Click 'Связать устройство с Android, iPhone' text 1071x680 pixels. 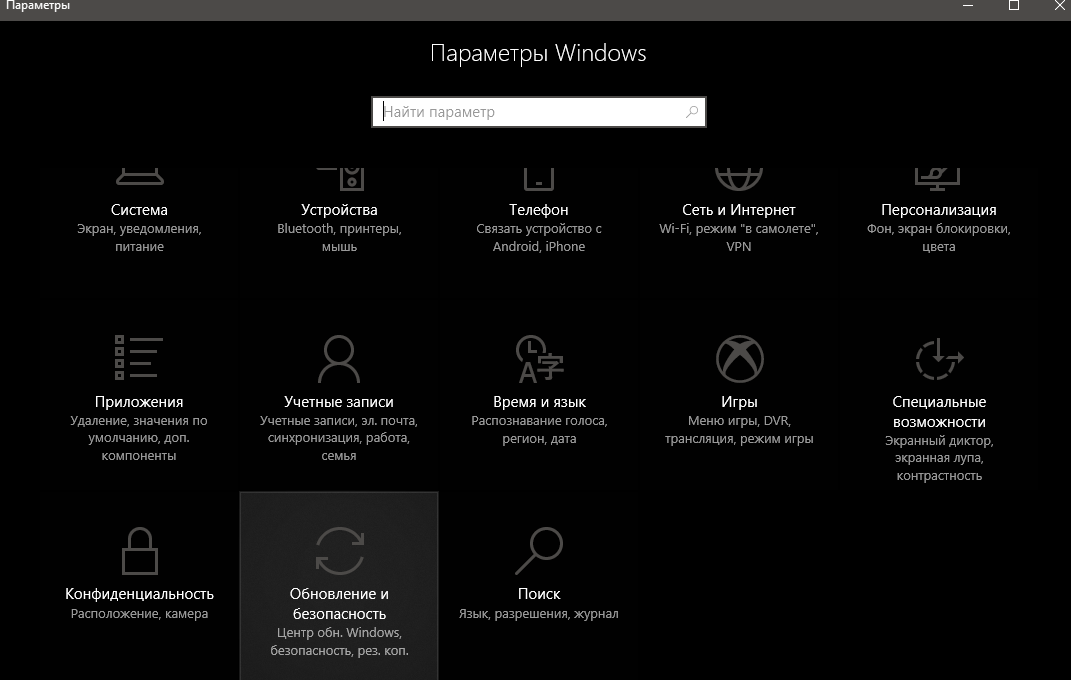(x=539, y=238)
